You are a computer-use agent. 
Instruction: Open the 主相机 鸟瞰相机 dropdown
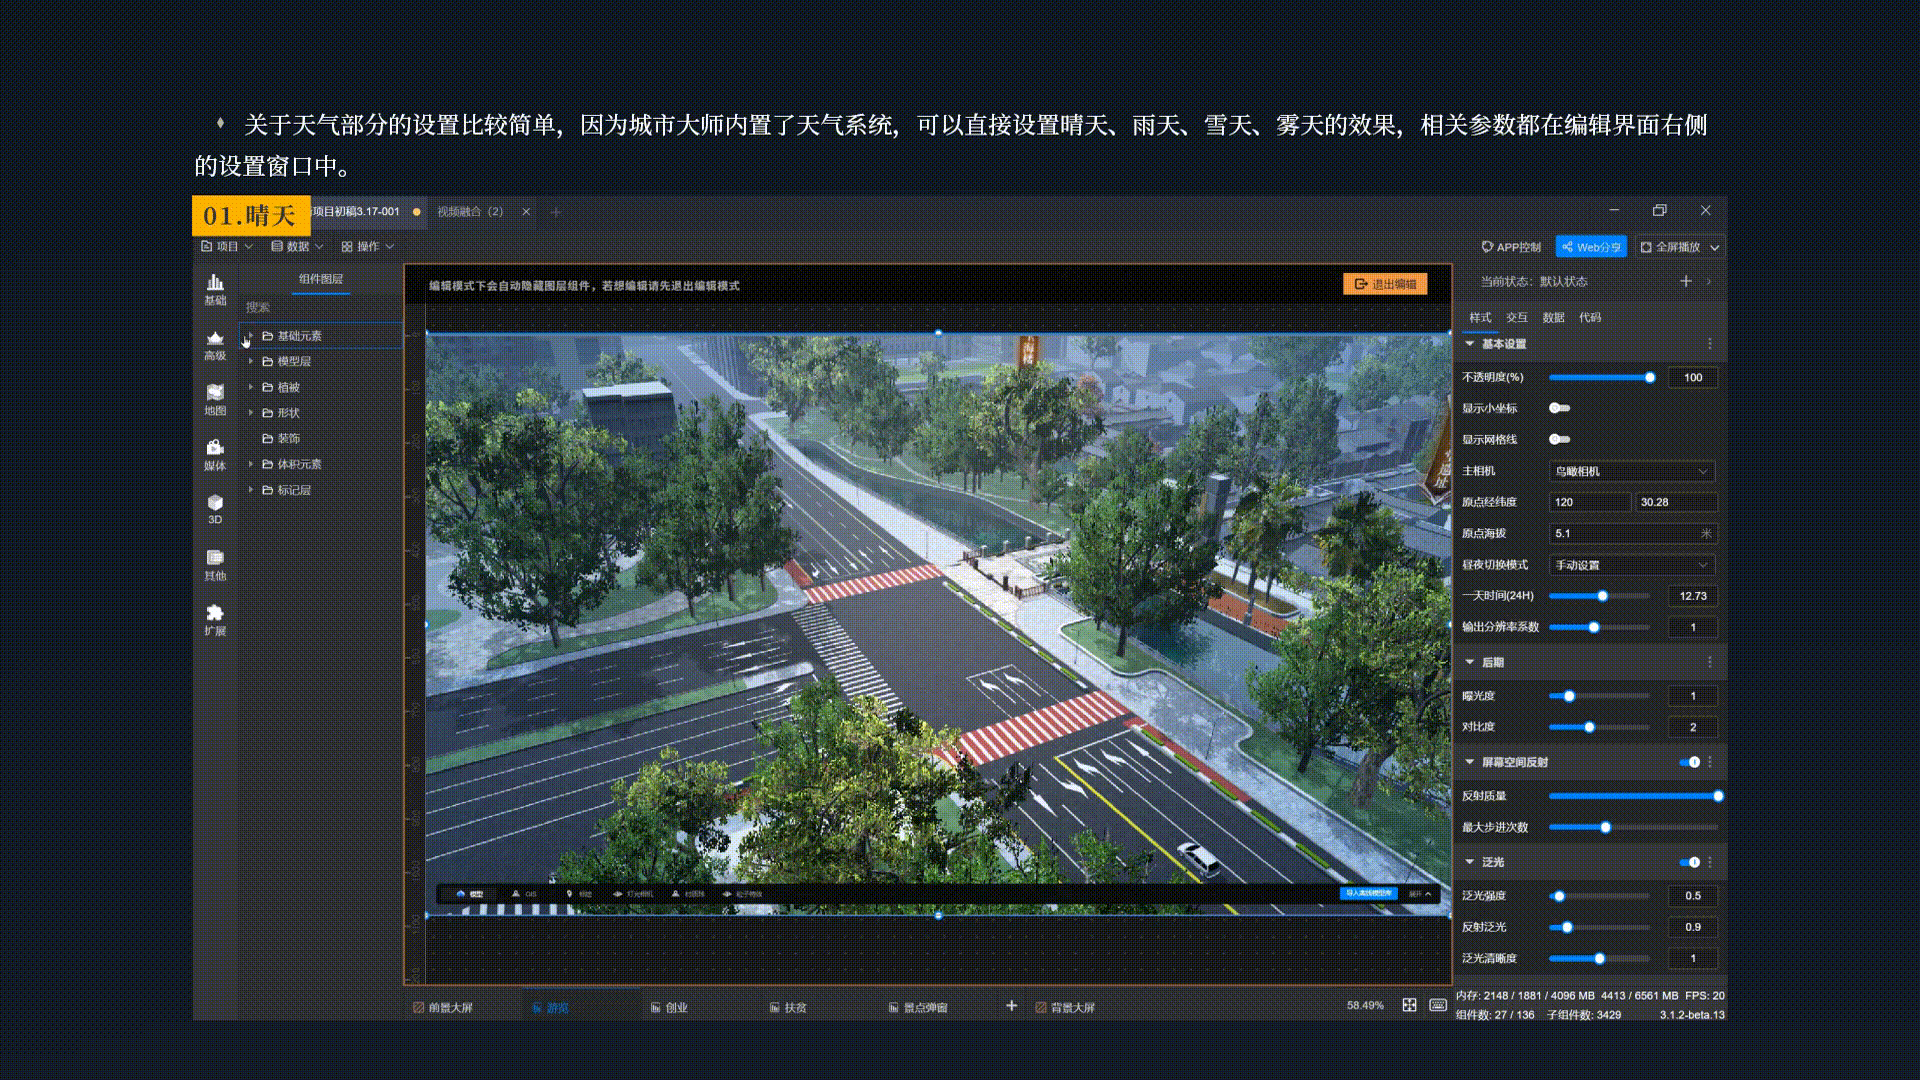point(1631,471)
